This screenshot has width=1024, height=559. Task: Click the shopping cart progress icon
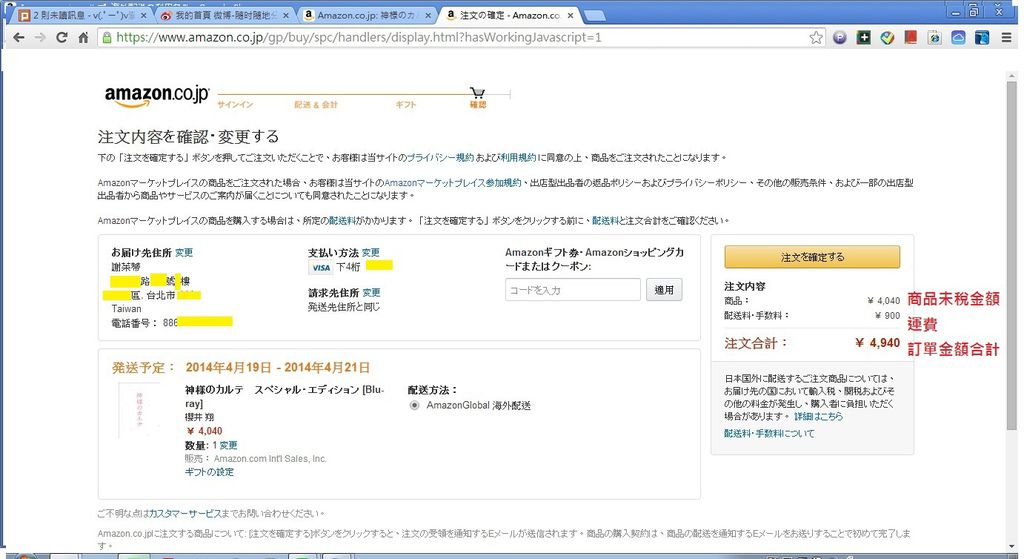(477, 93)
